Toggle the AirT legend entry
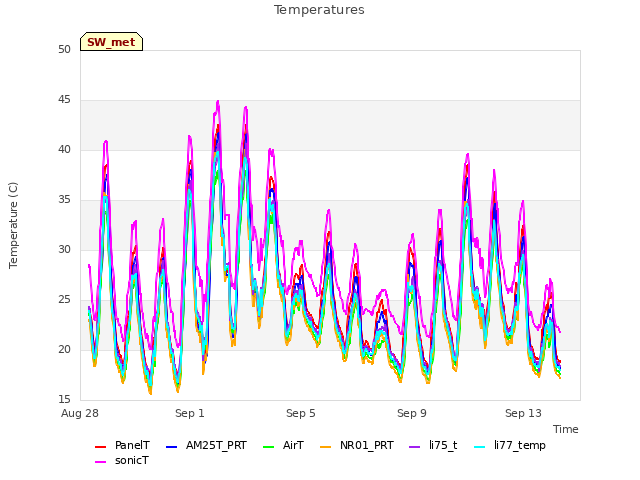 [284, 445]
